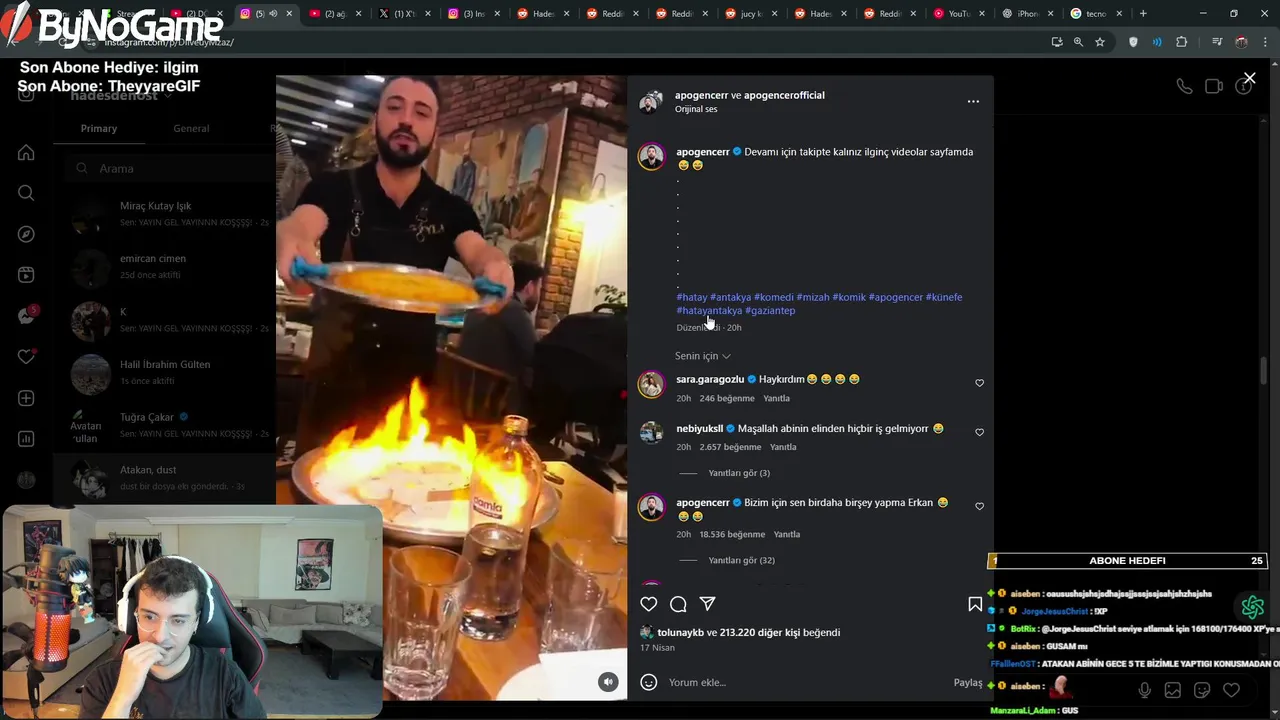The height and width of the screenshot is (720, 1280).
Task: Select the Primary messages tab
Action: pos(99,128)
